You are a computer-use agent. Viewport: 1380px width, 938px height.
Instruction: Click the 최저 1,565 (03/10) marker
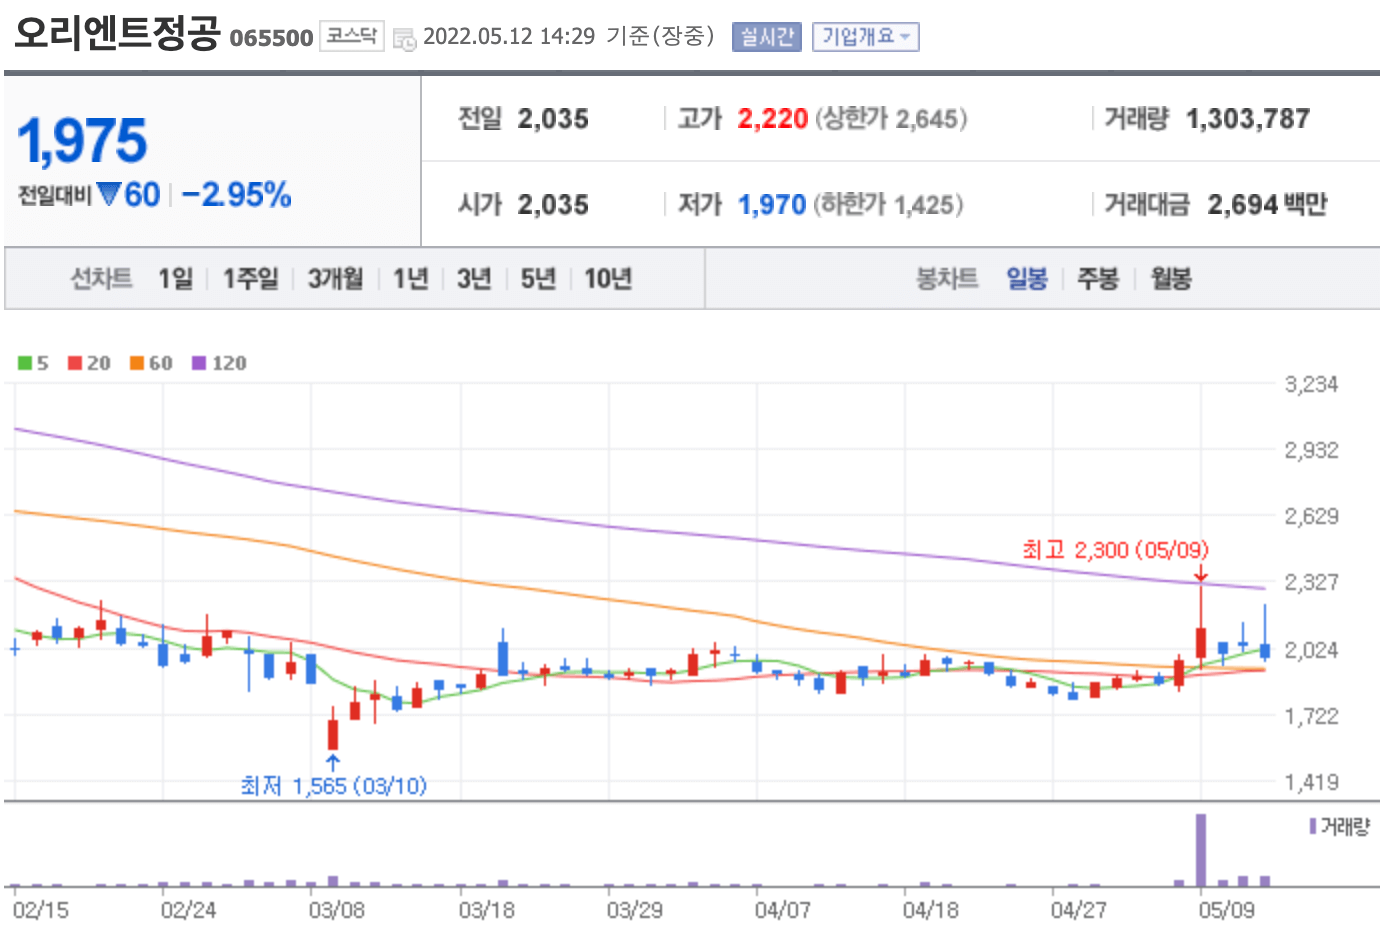[x=334, y=786]
